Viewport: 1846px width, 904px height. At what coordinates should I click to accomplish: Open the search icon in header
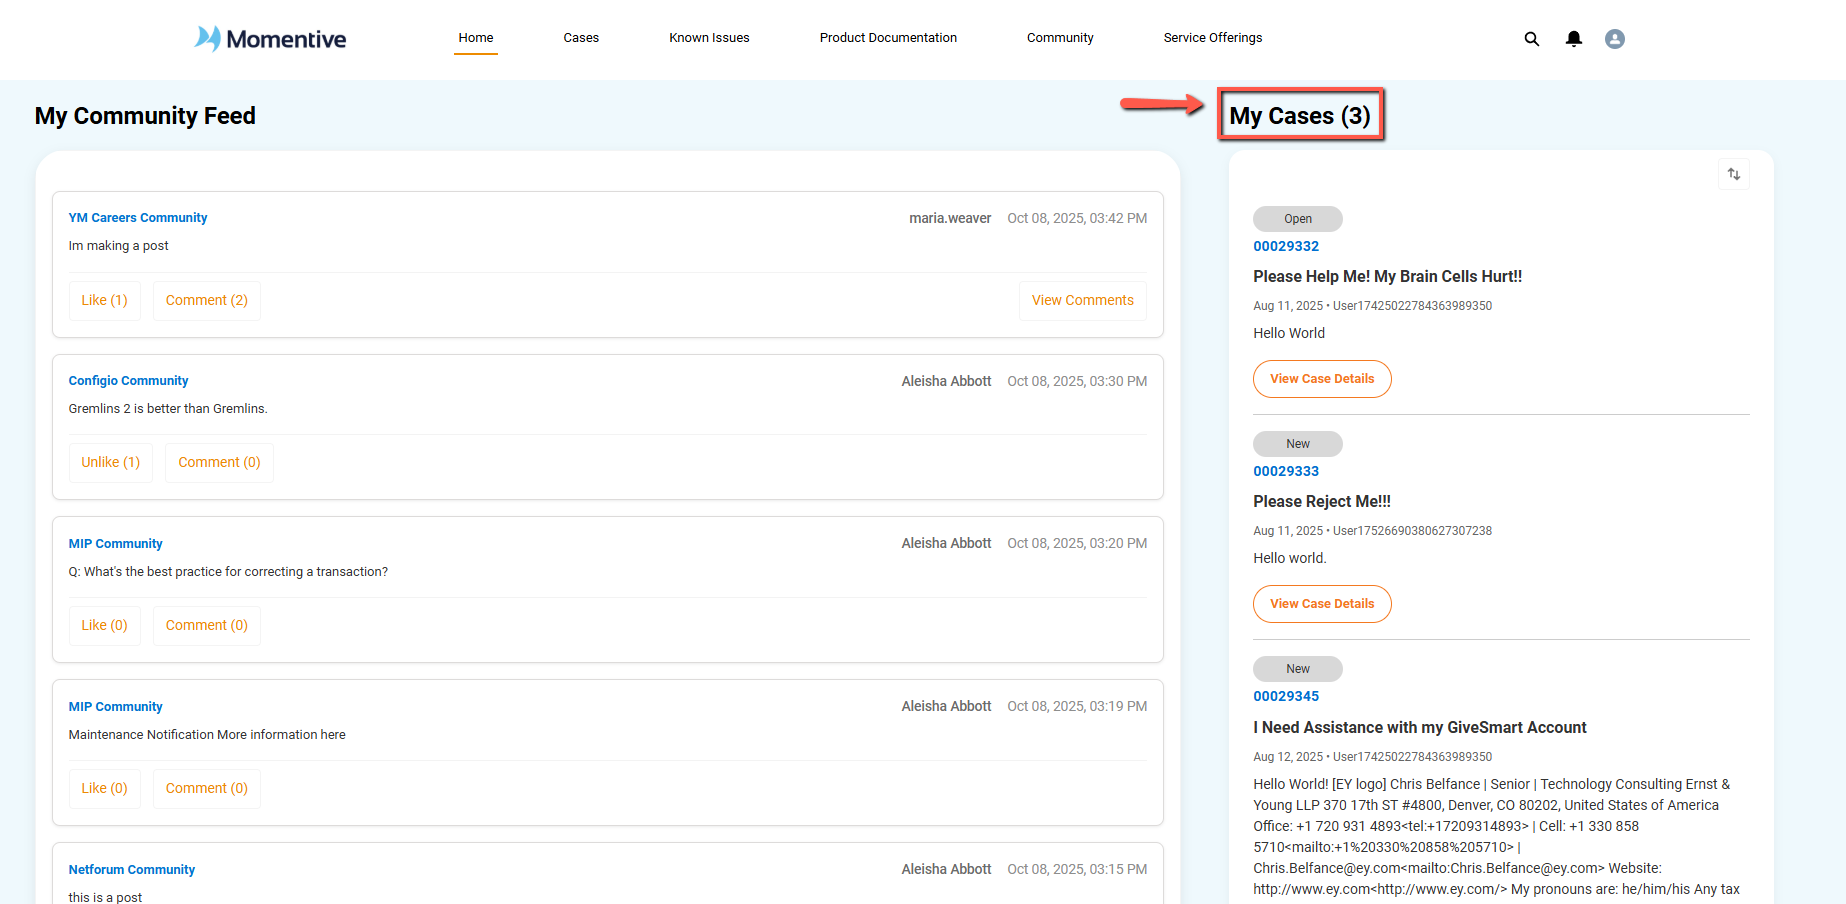coord(1531,39)
